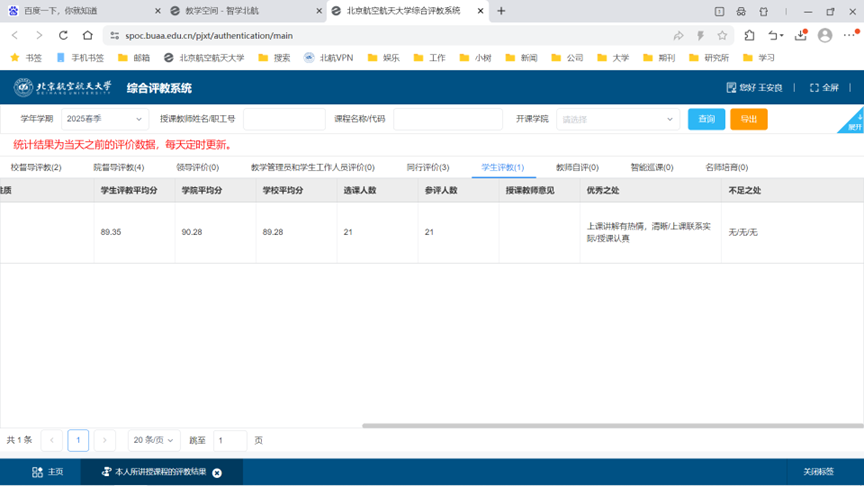Open browser three-dot menu
Screen dimensions: 864x486
tap(850, 35)
